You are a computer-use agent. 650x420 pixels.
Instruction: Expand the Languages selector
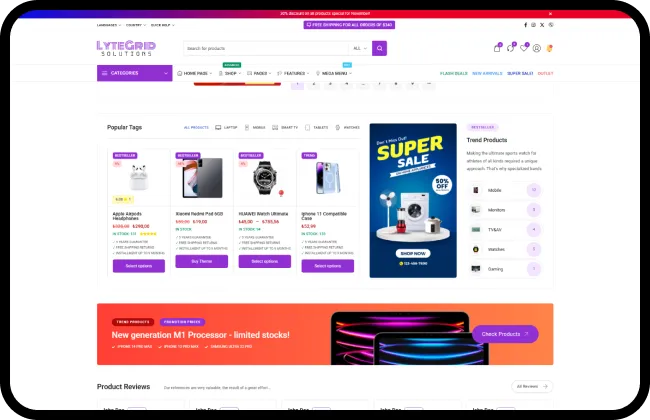click(x=109, y=25)
